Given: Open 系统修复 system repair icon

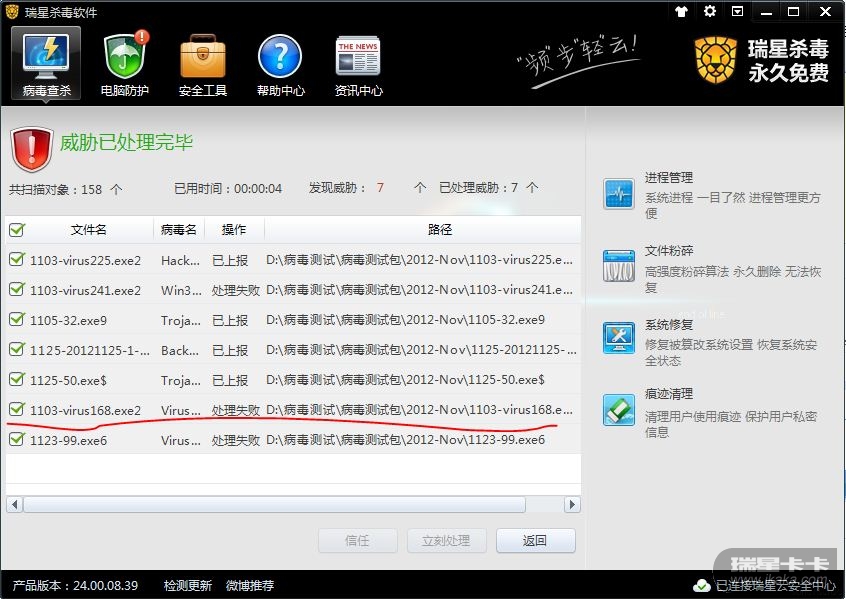Looking at the screenshot, I should click(x=619, y=337).
